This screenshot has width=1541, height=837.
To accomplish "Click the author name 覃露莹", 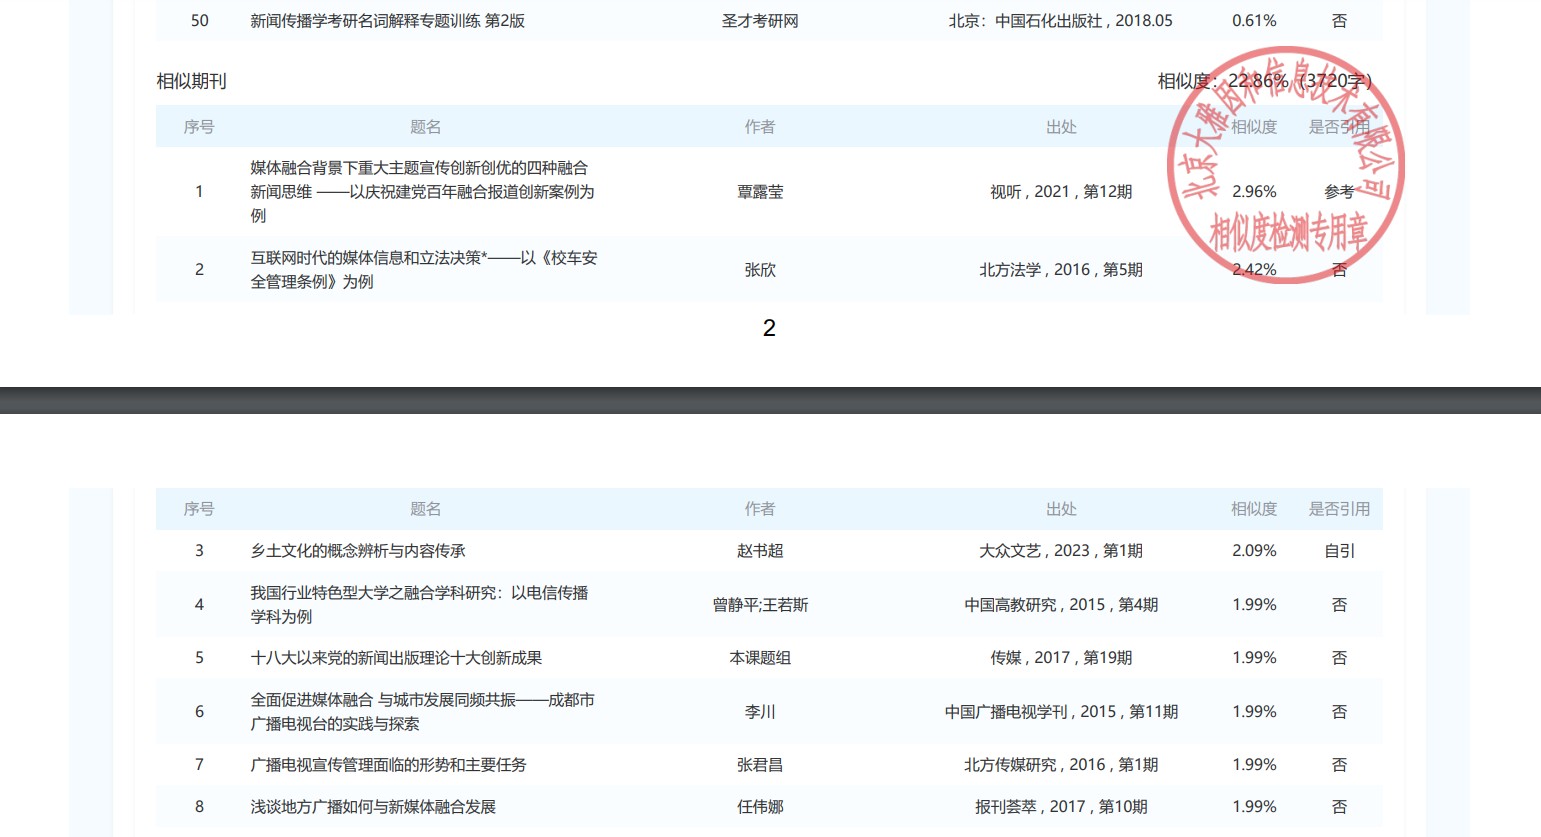I will tap(760, 192).
